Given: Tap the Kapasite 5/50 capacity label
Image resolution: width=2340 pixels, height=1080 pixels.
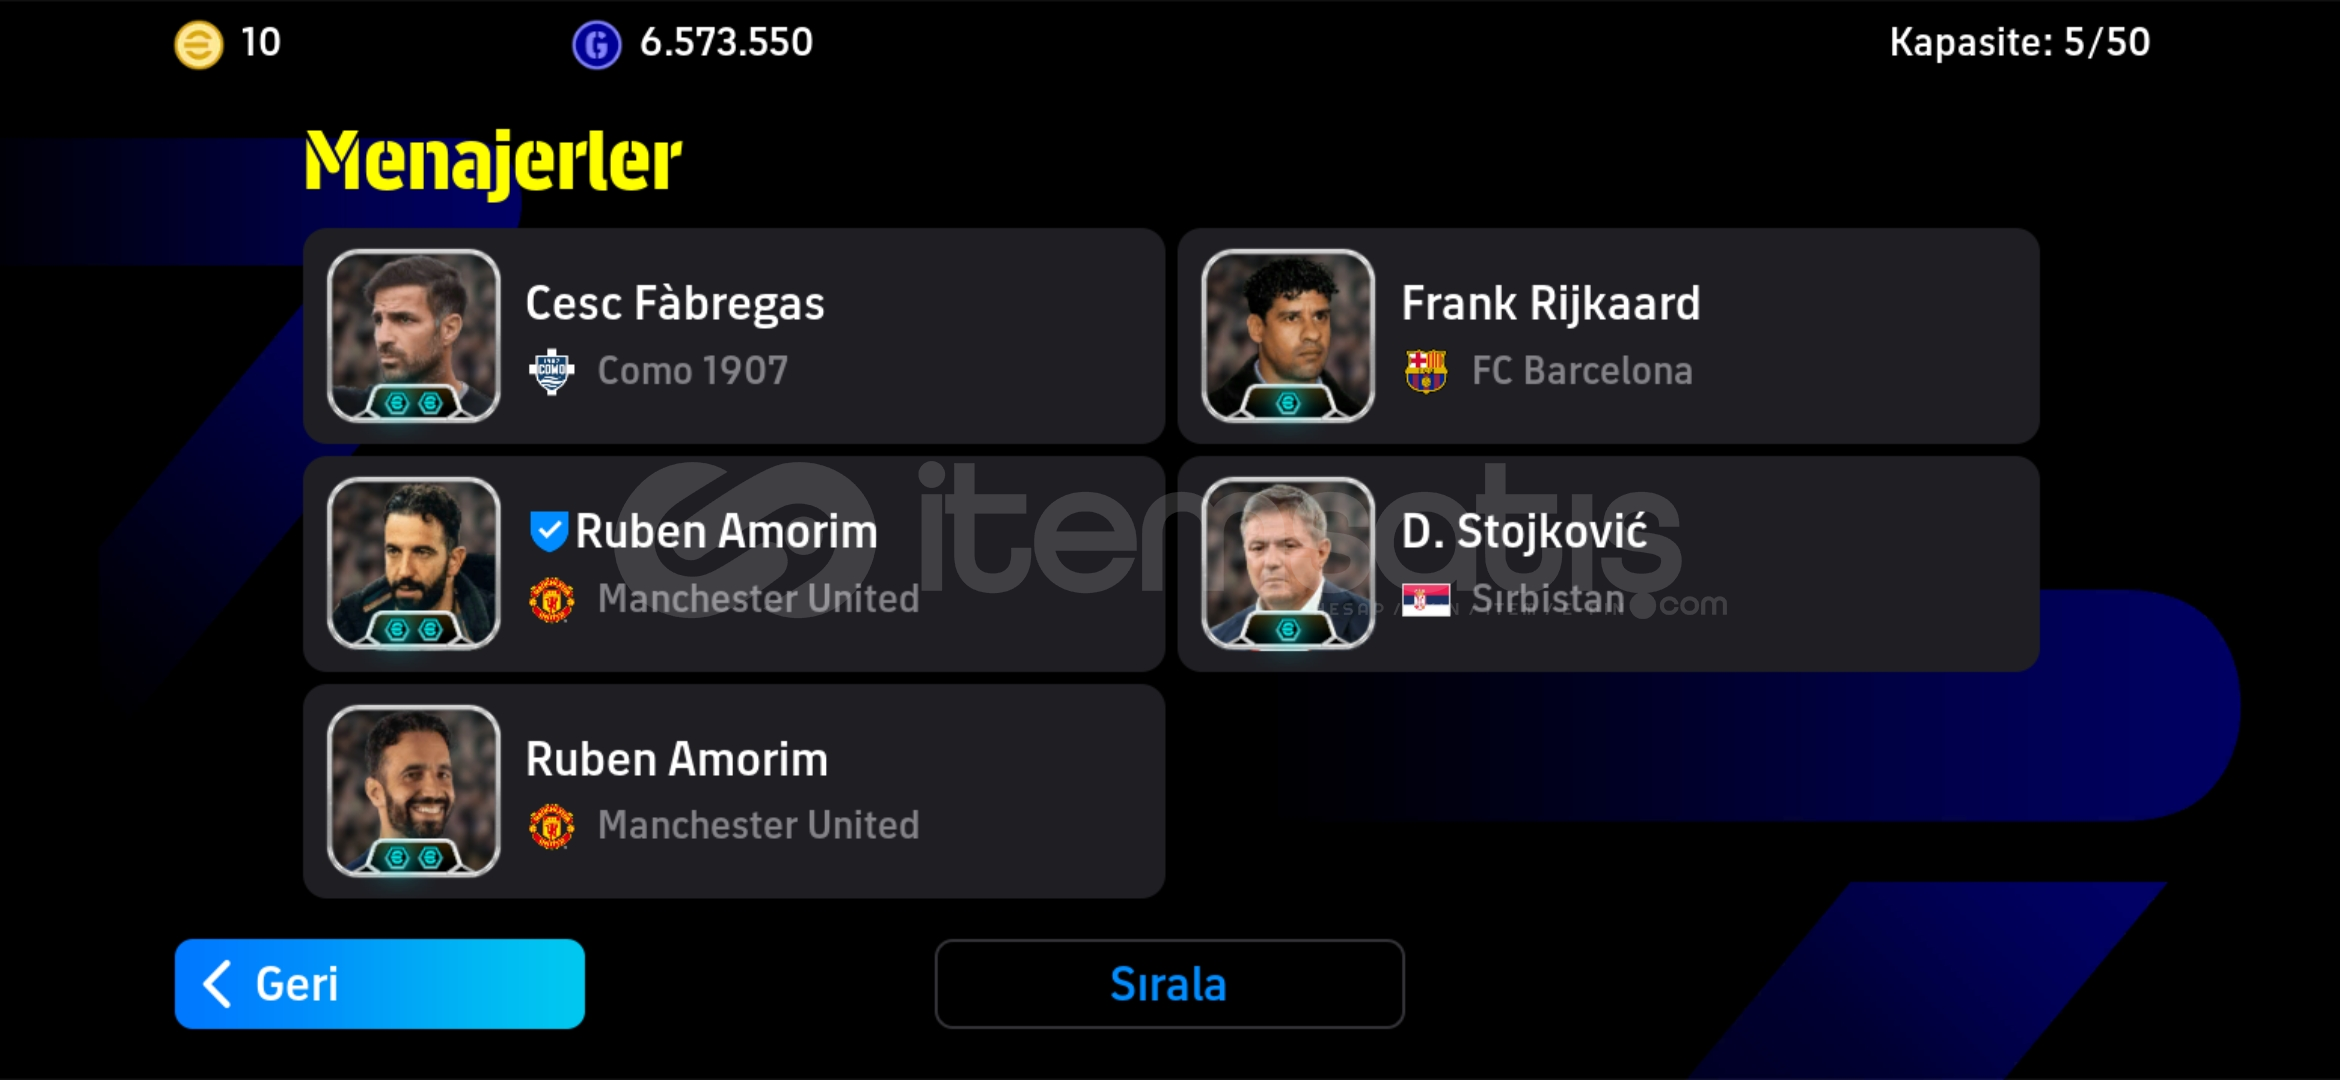Looking at the screenshot, I should [x=2019, y=43].
